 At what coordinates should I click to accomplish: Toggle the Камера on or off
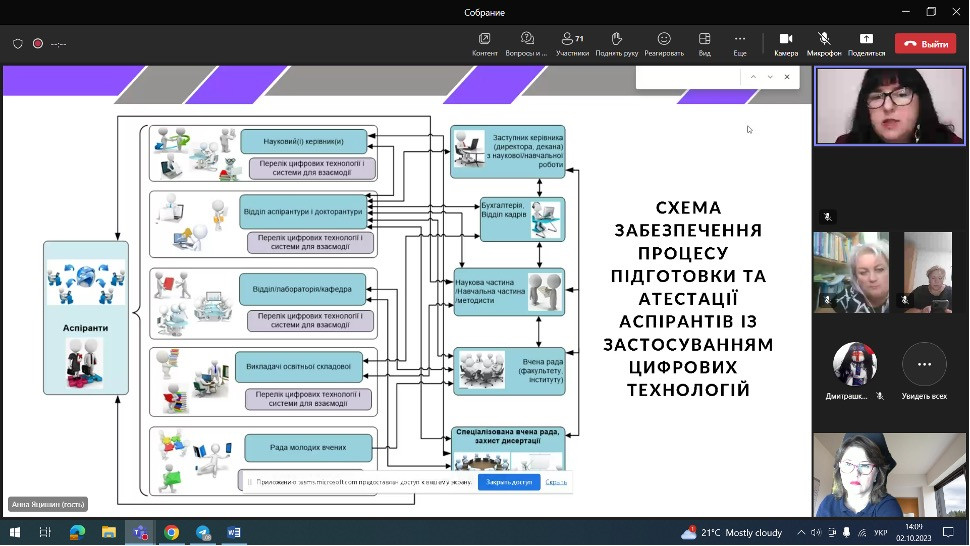click(786, 43)
